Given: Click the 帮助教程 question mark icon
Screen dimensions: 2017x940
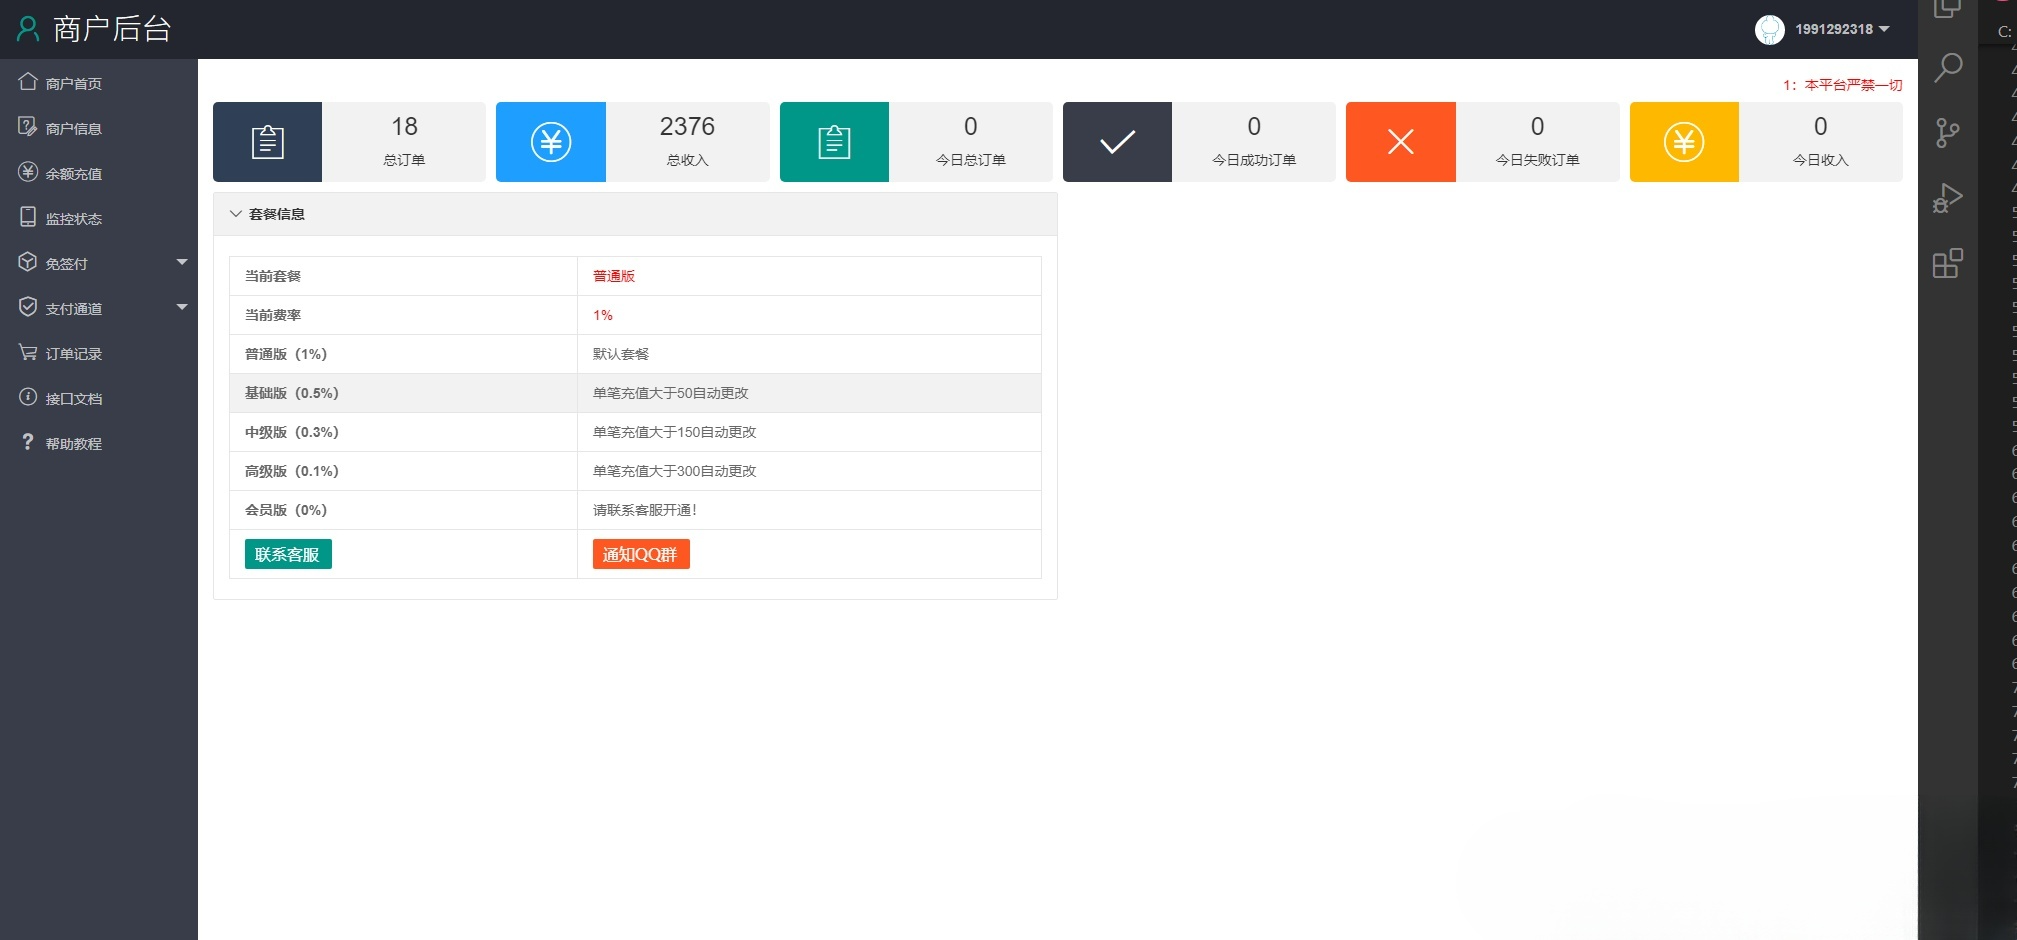Looking at the screenshot, I should point(28,442).
